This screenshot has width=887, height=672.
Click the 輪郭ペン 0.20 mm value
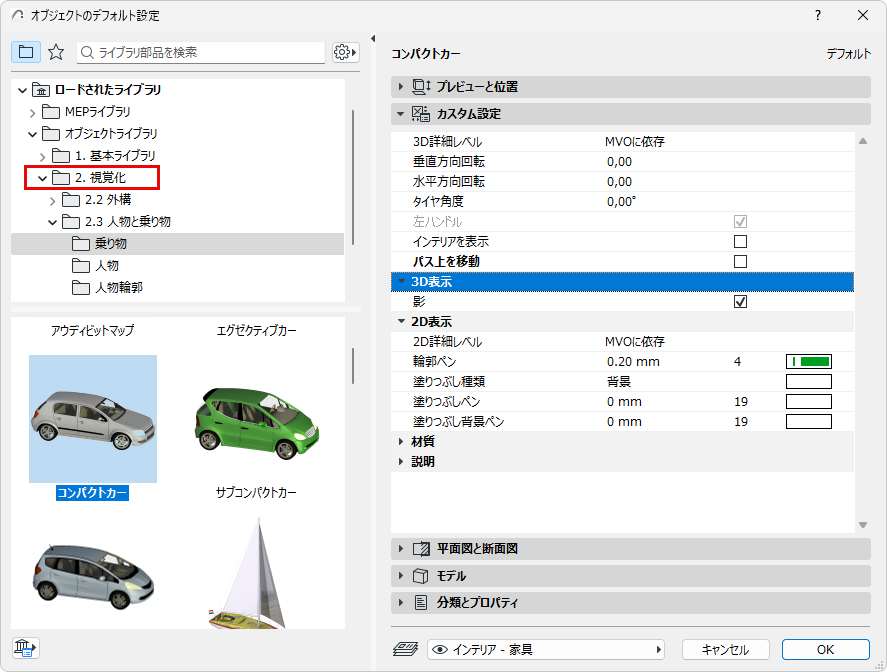point(633,361)
